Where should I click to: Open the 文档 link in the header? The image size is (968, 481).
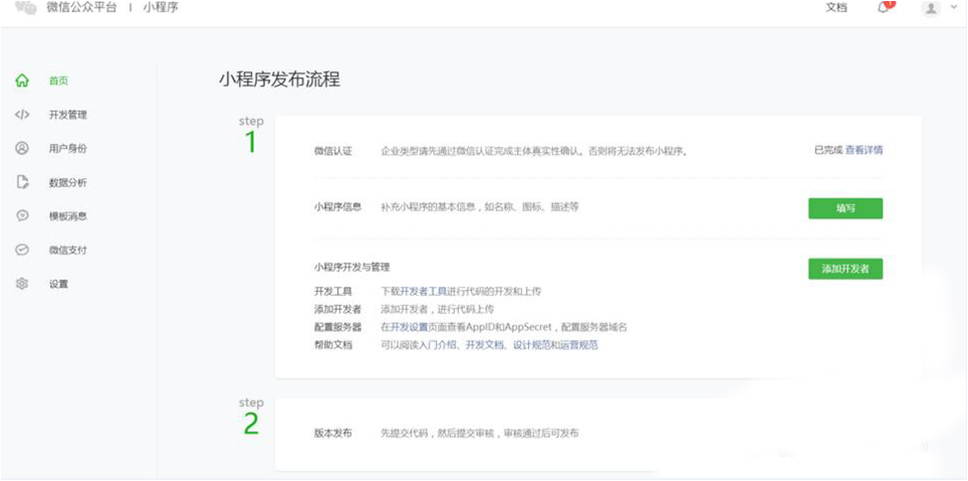(837, 8)
